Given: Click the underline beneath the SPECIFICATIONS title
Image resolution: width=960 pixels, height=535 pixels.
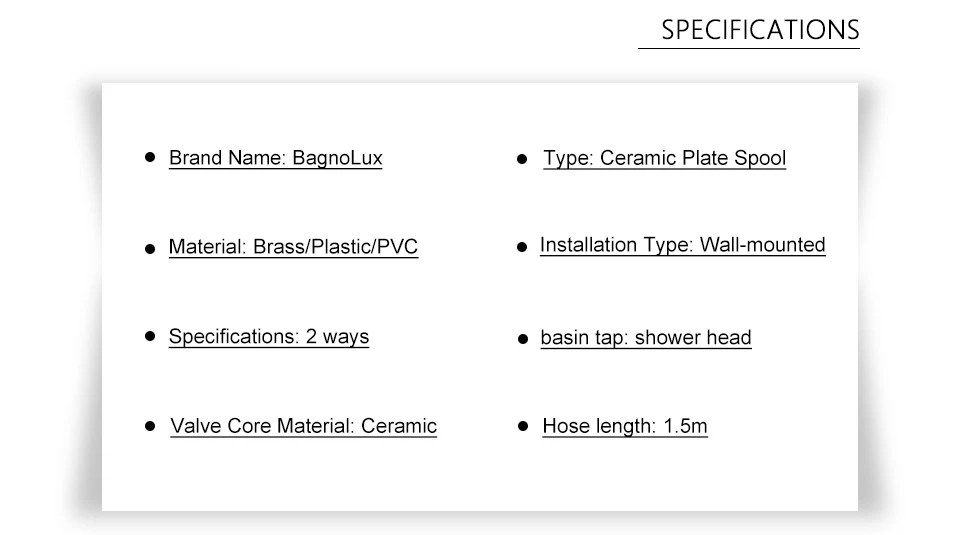Looking at the screenshot, I should [748, 48].
